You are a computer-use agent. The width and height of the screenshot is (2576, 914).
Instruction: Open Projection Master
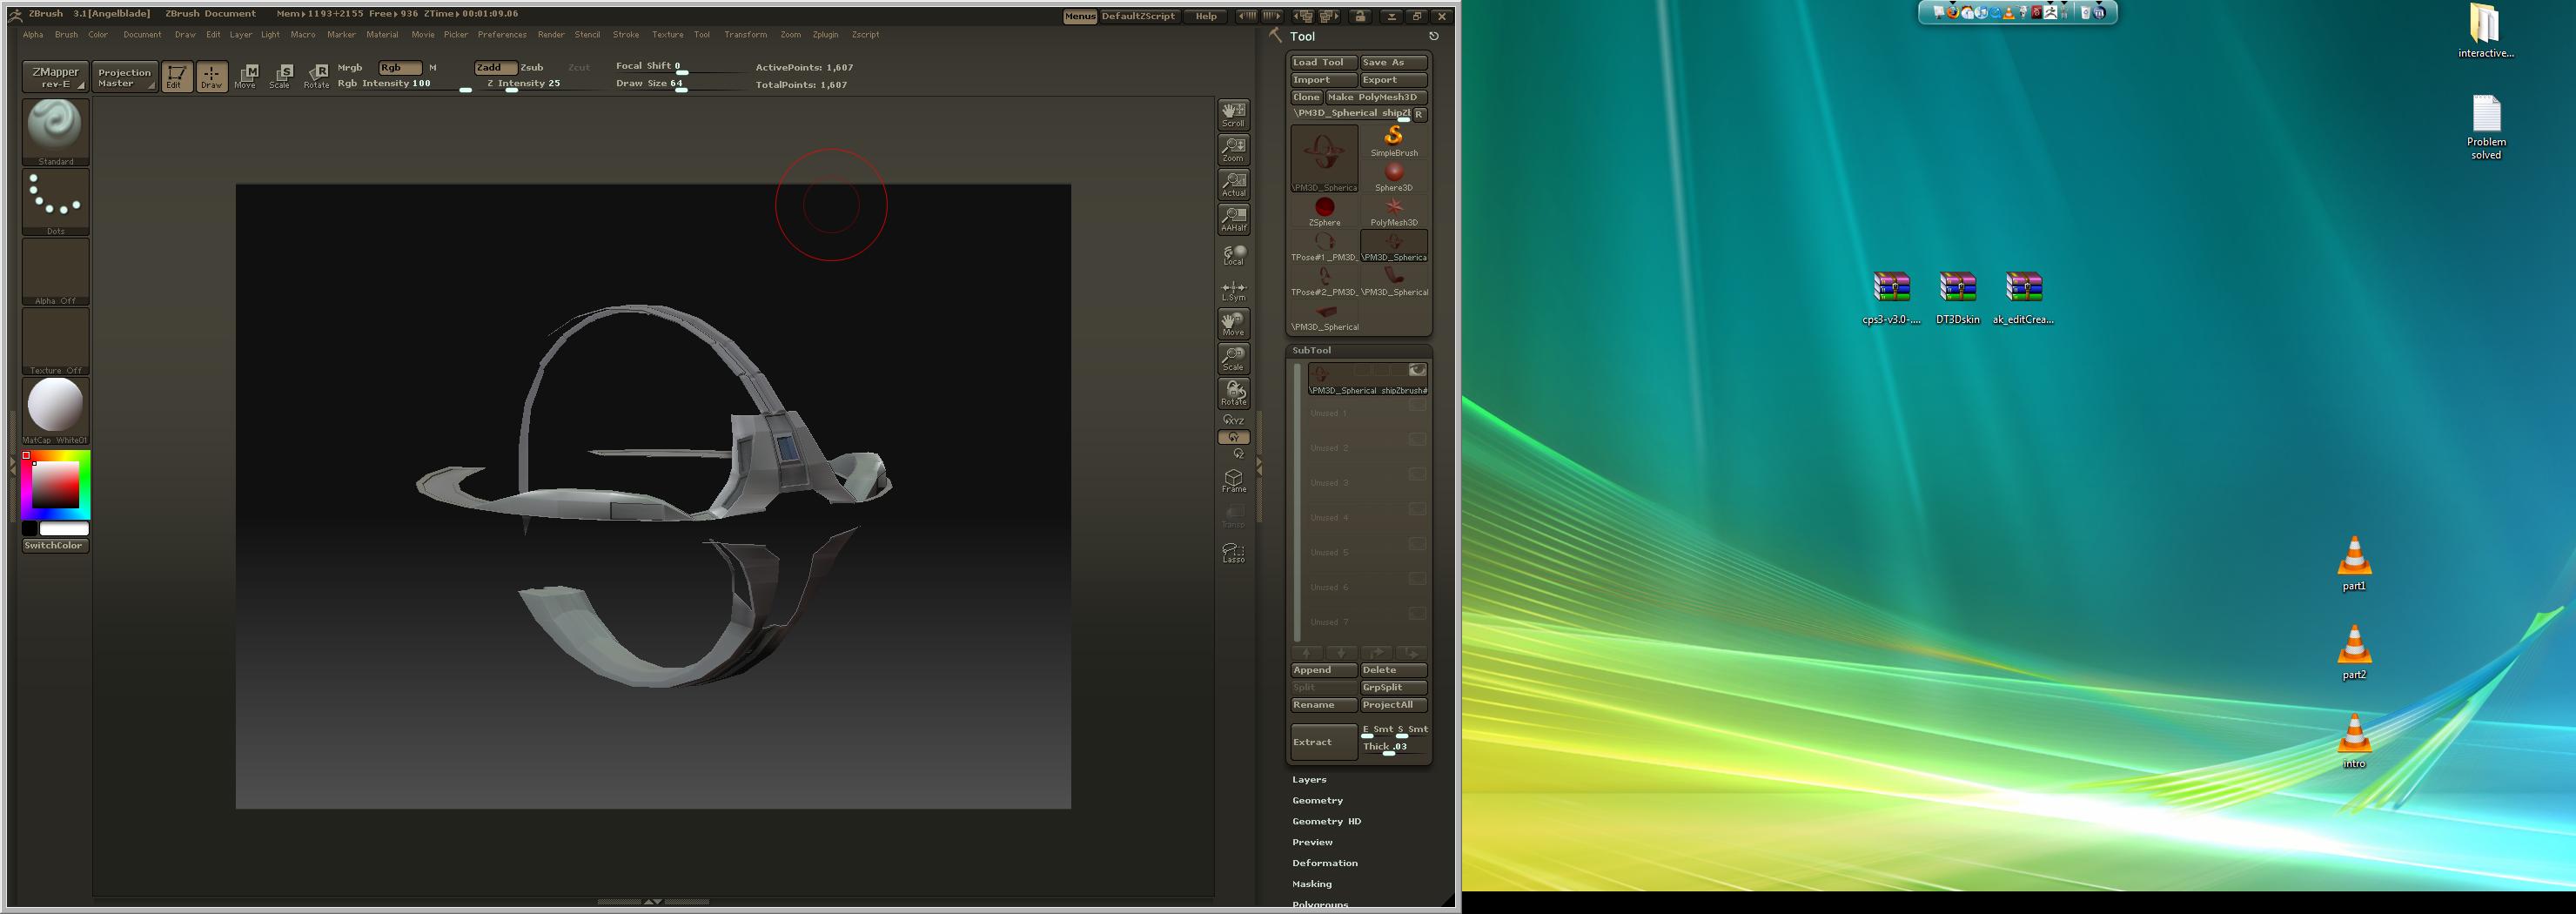click(125, 77)
